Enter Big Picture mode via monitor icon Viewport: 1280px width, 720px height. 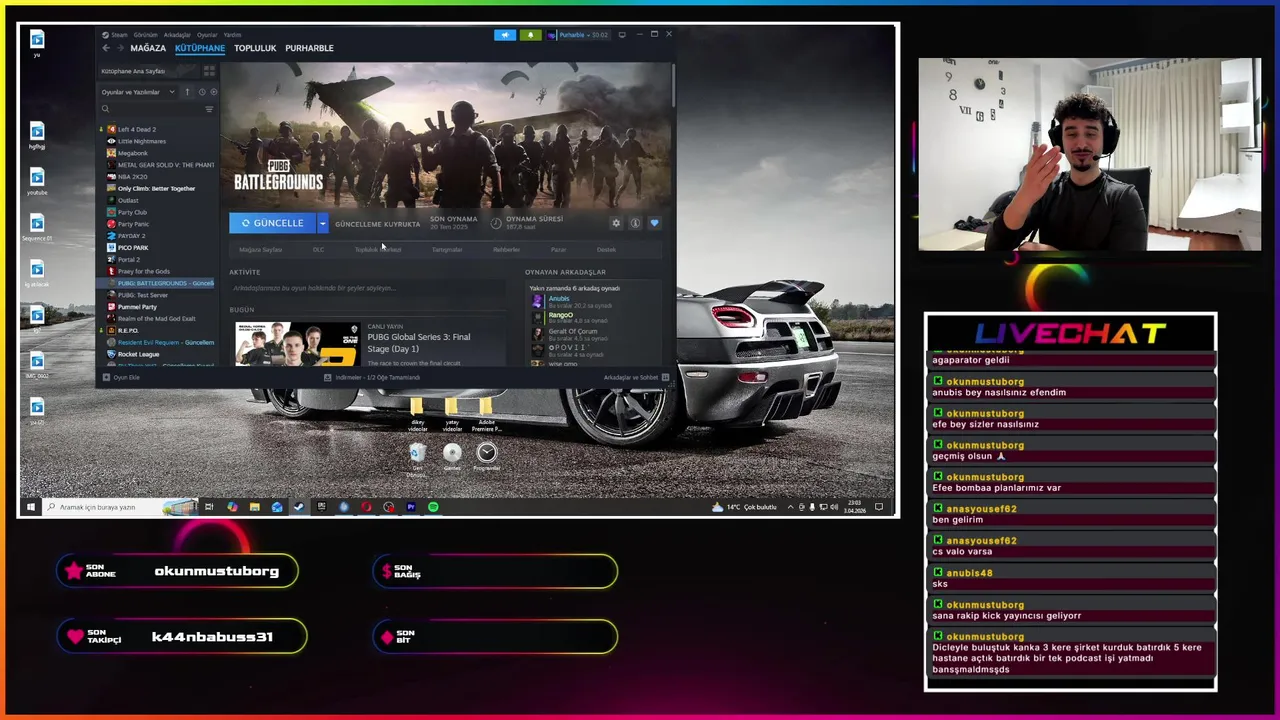[x=622, y=35]
